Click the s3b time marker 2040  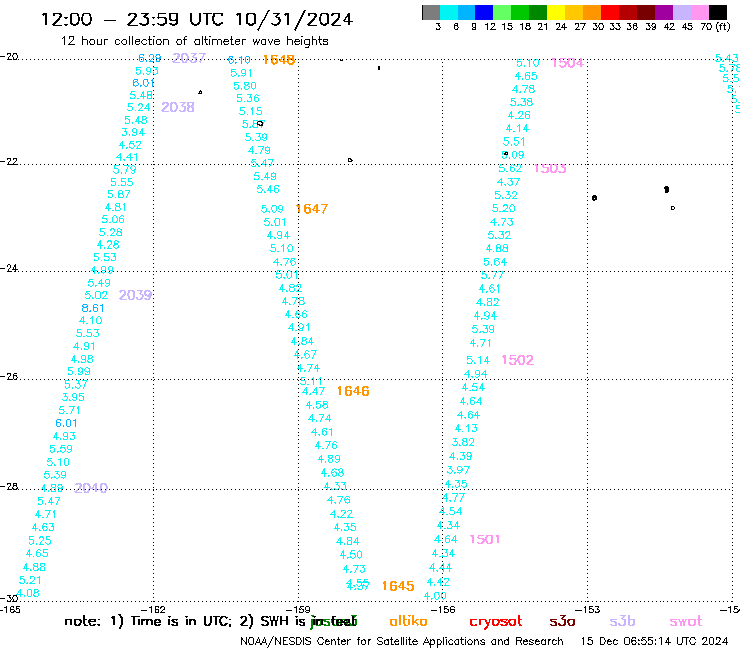[x=91, y=488]
